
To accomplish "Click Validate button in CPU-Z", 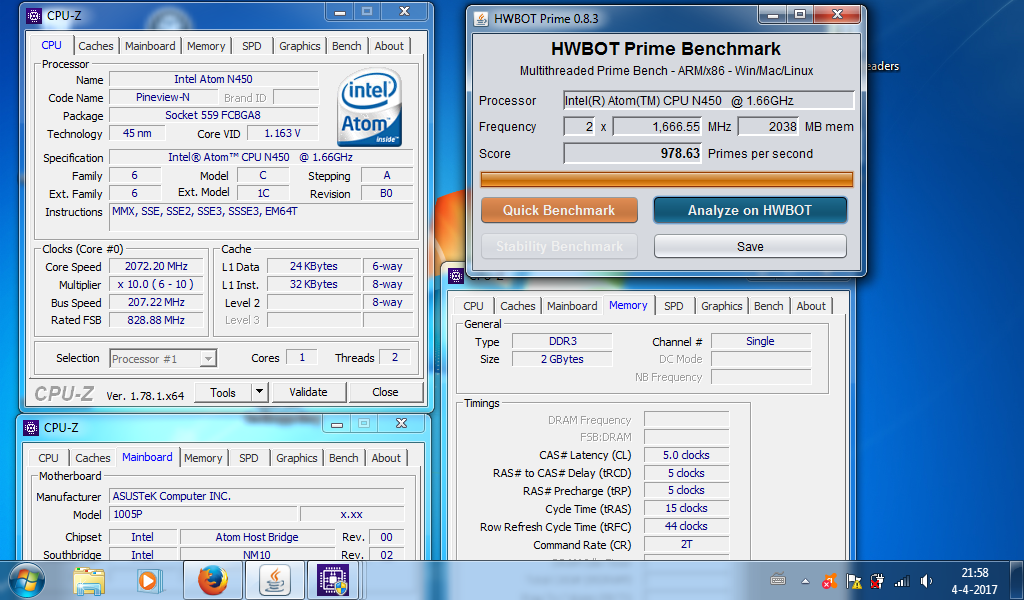I will point(308,392).
